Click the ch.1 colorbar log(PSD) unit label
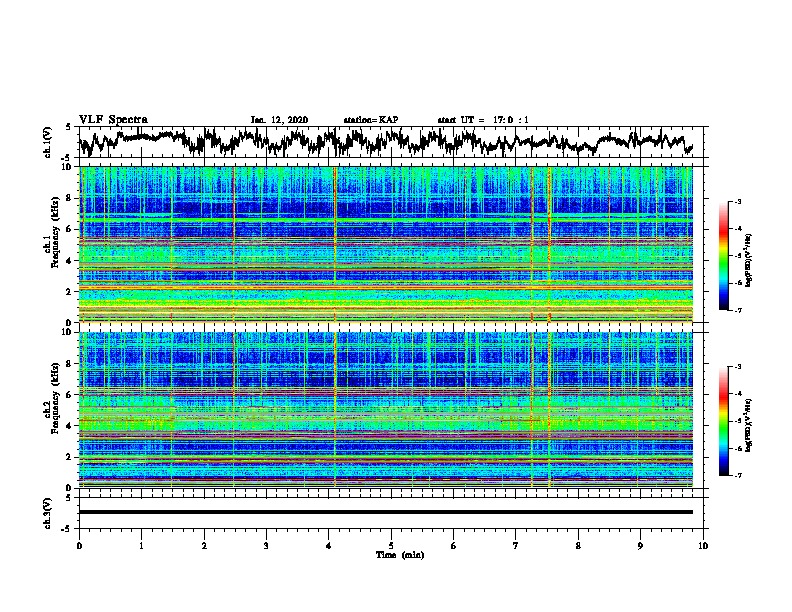Image resolution: width=792 pixels, height=612 pixels. coord(749,260)
